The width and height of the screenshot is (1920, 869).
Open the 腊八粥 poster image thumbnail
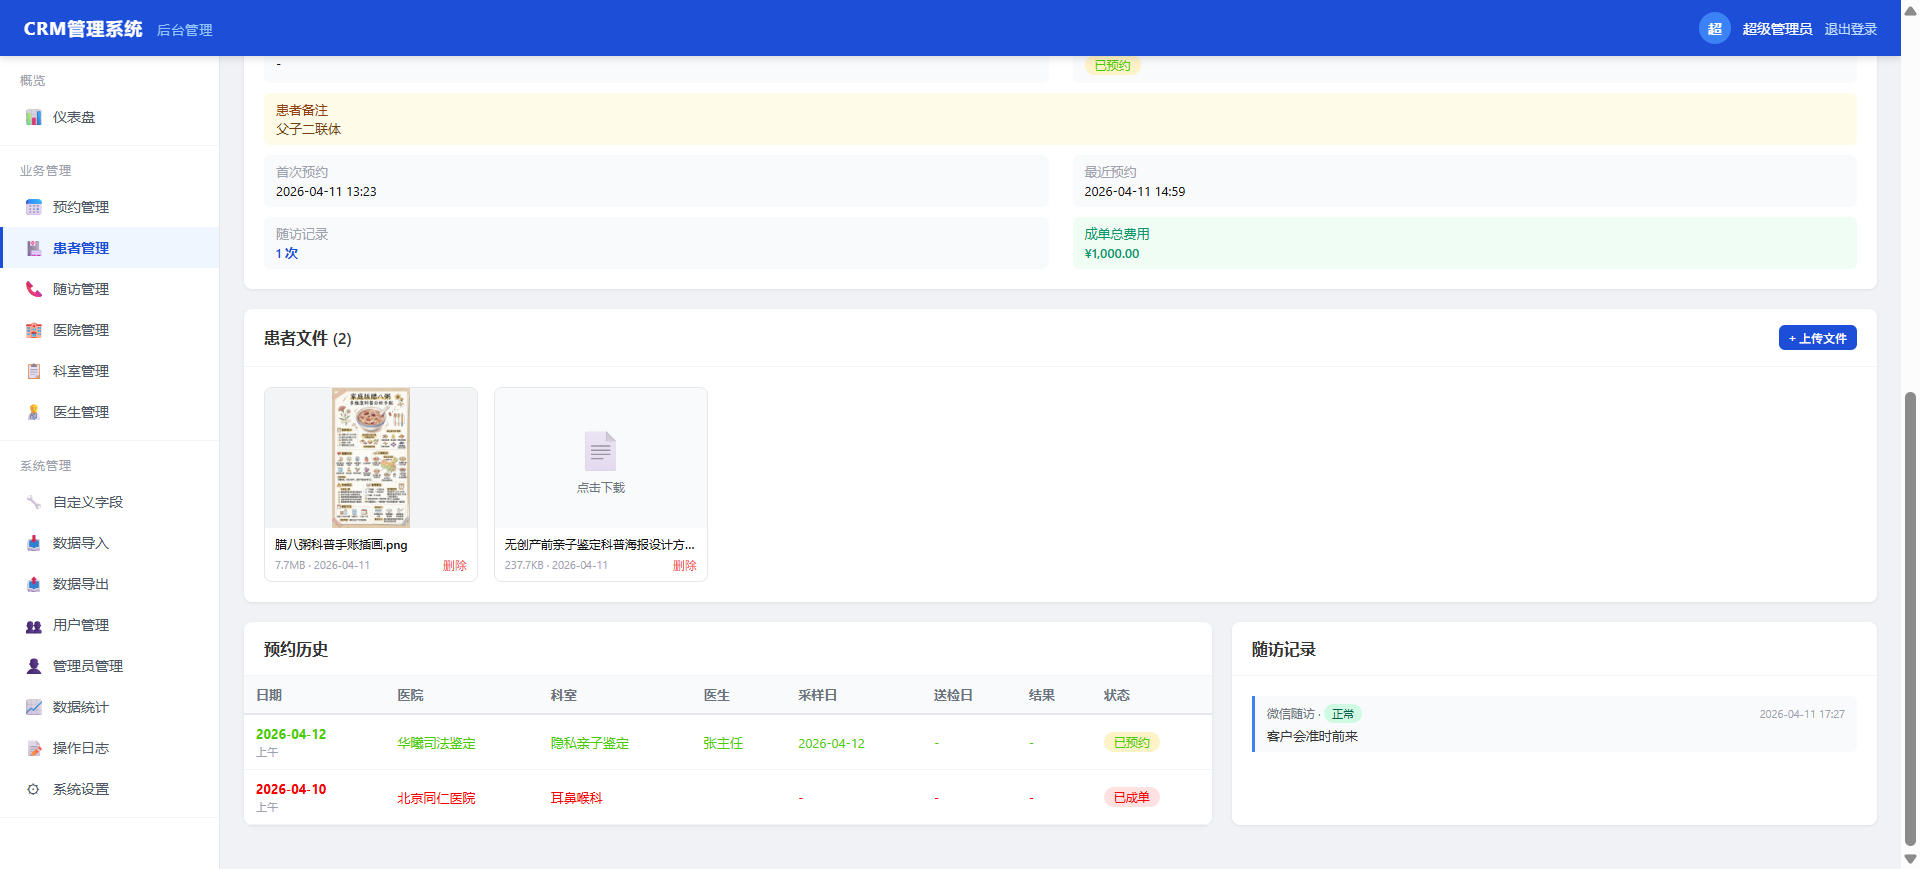(x=371, y=457)
